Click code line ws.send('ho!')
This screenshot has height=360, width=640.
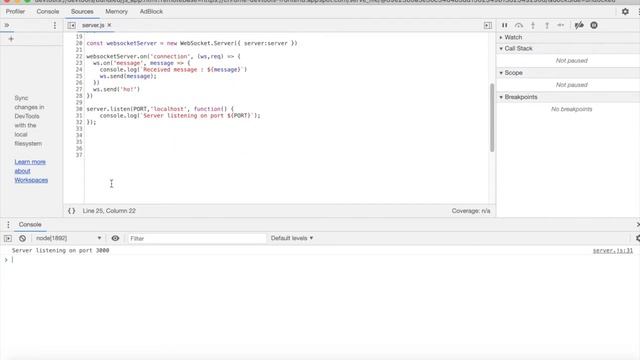click(116, 89)
